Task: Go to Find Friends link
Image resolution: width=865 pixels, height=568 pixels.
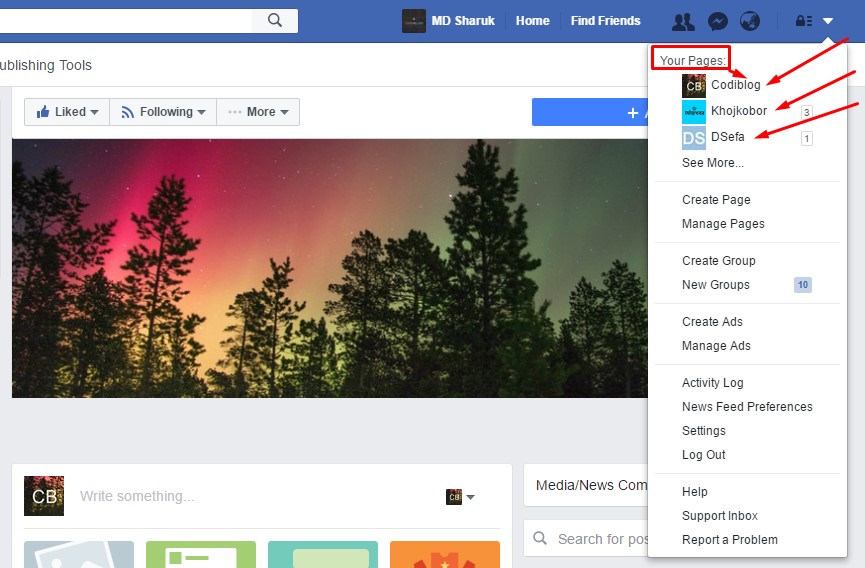Action: coord(605,21)
